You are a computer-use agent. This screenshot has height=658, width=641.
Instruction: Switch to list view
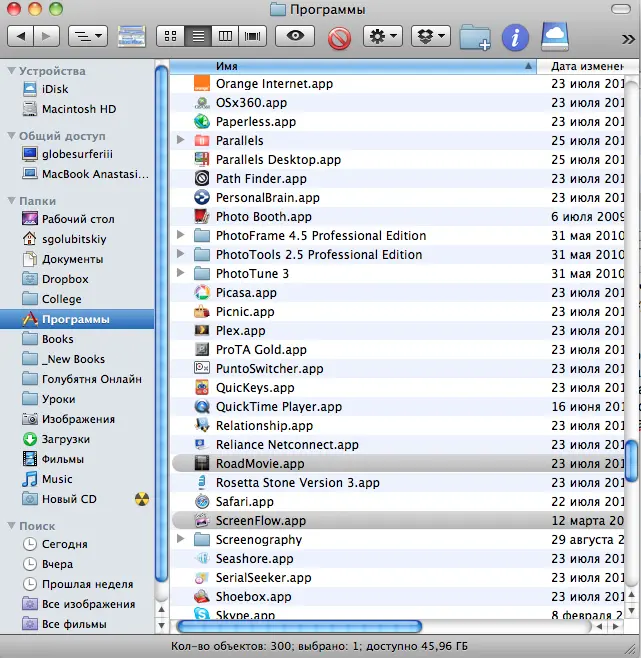198,37
